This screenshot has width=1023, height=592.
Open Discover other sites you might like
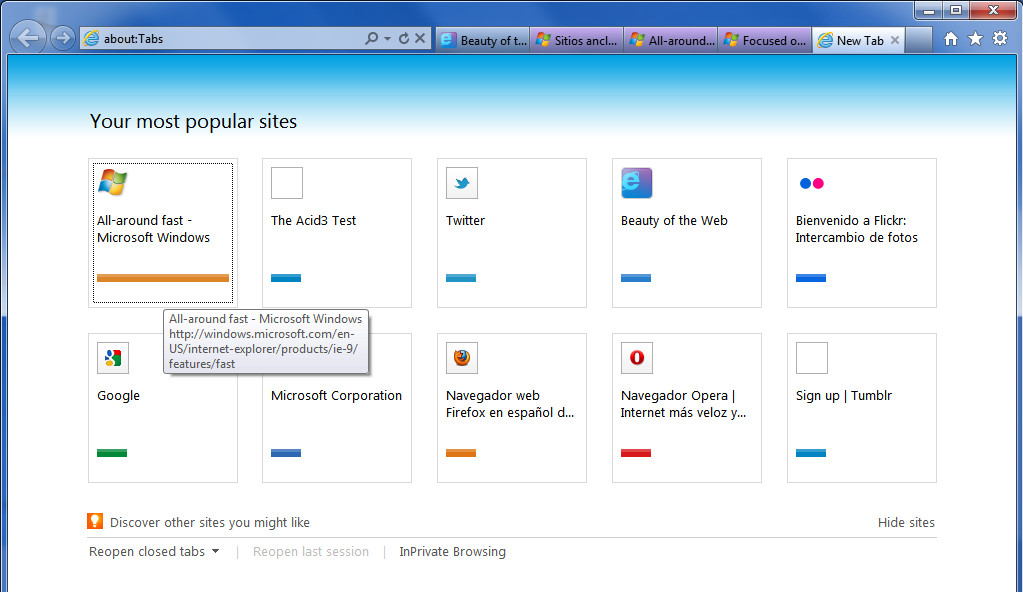[209, 522]
